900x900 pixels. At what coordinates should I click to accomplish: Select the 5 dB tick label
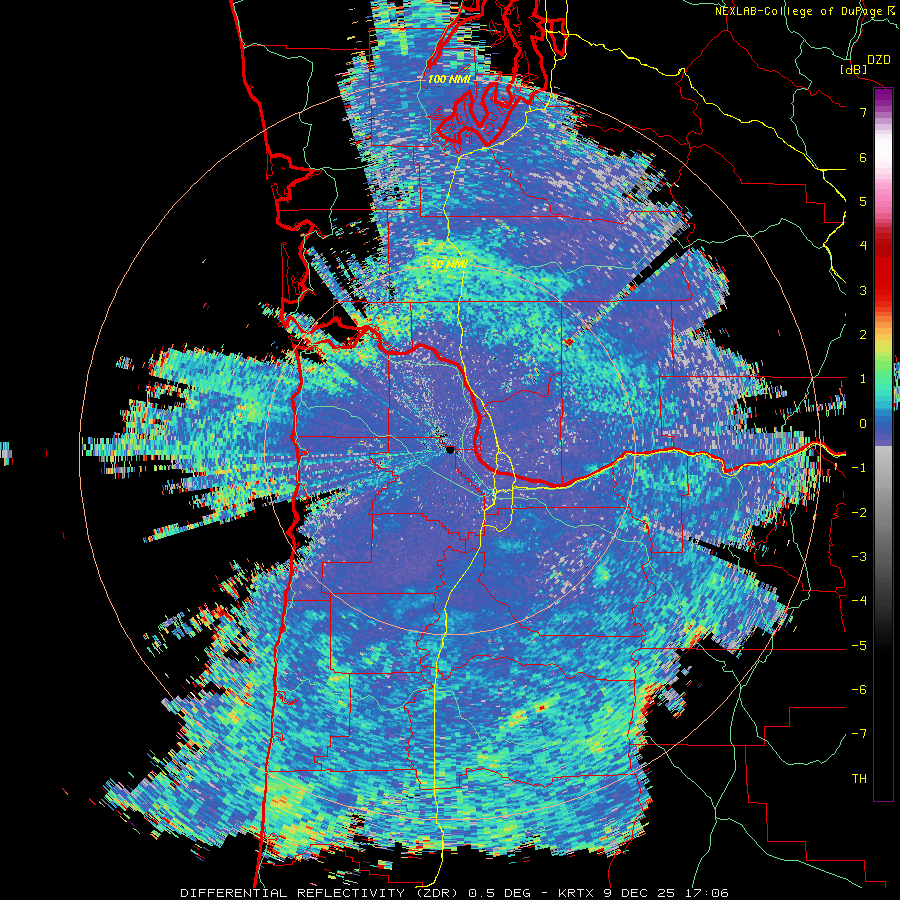(x=863, y=201)
